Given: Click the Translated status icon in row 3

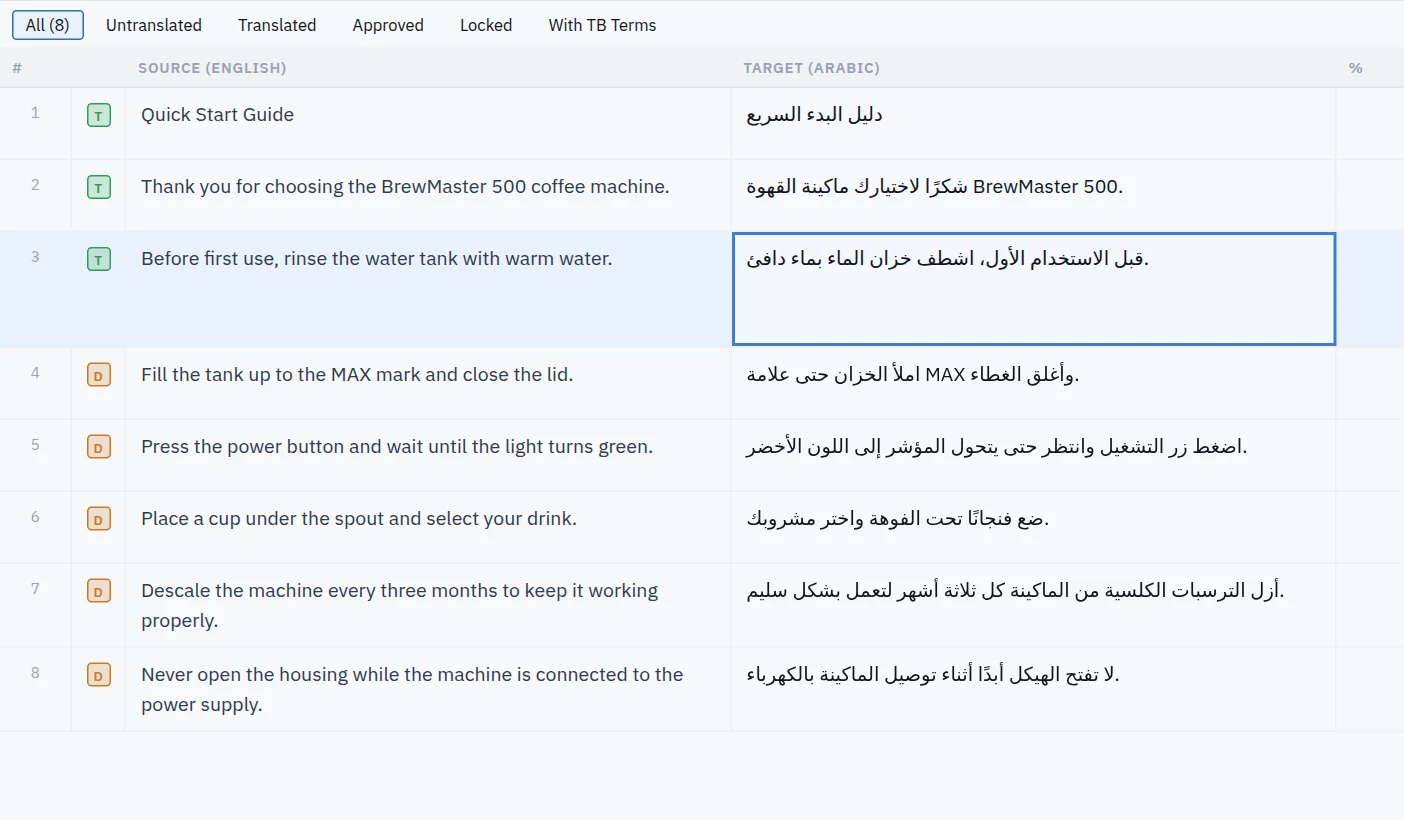Looking at the screenshot, I should pos(98,259).
